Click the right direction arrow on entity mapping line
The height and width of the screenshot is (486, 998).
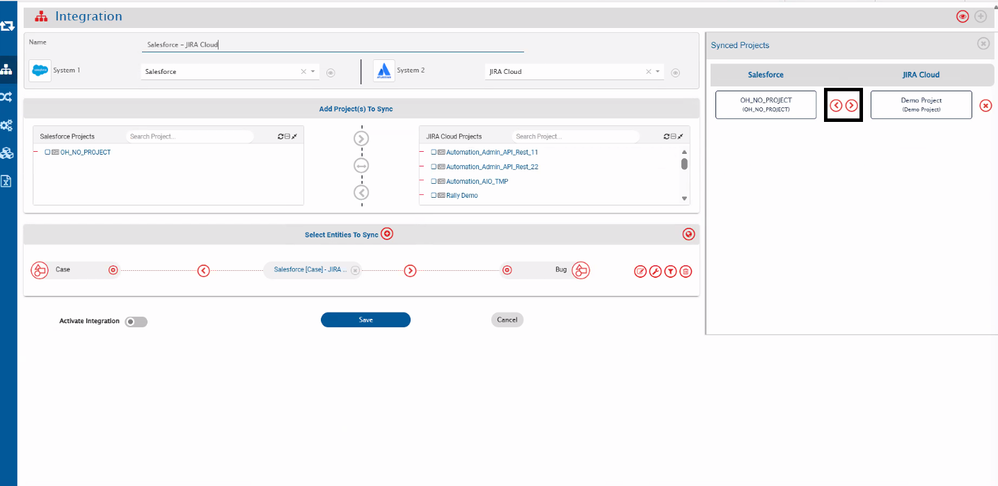[411, 271]
